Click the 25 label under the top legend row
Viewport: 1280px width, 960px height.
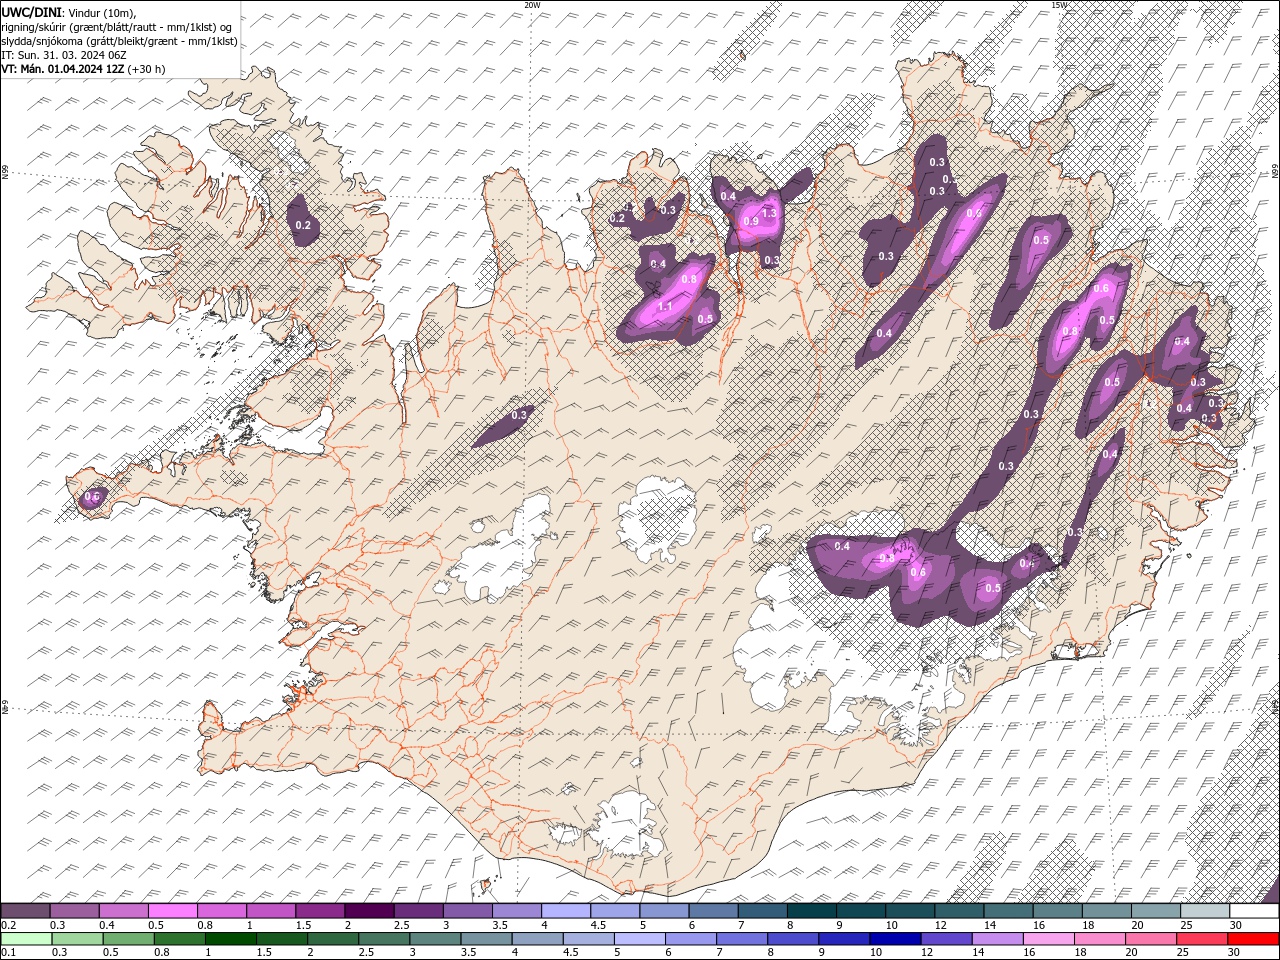click(1187, 925)
